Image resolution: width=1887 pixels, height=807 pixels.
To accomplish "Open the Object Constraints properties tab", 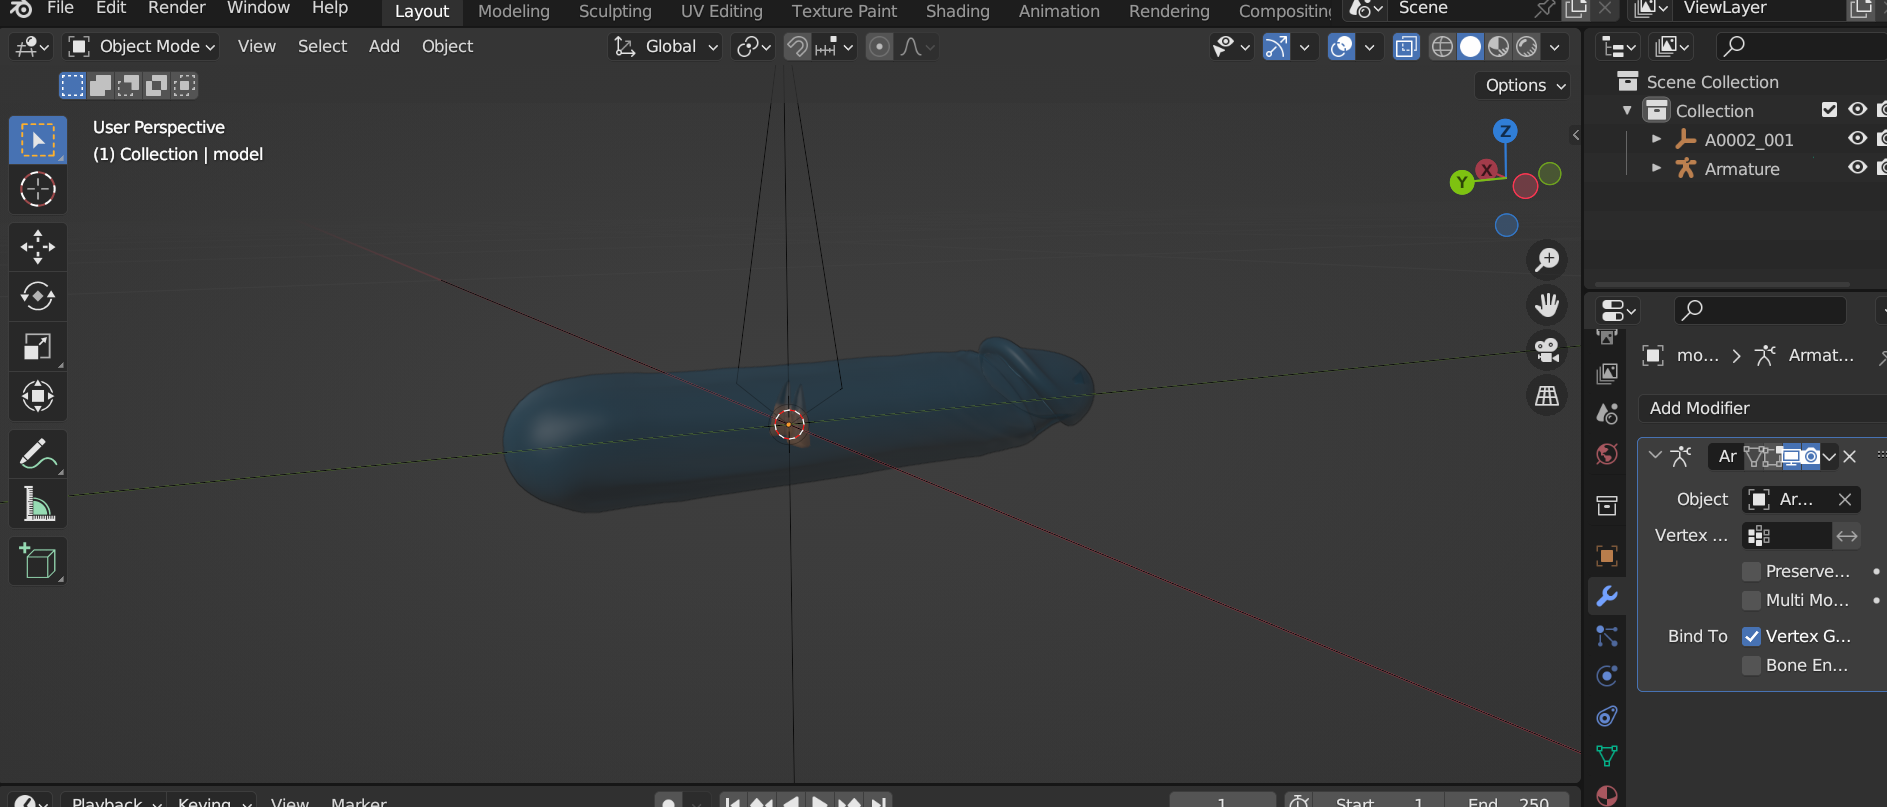I will (x=1607, y=716).
